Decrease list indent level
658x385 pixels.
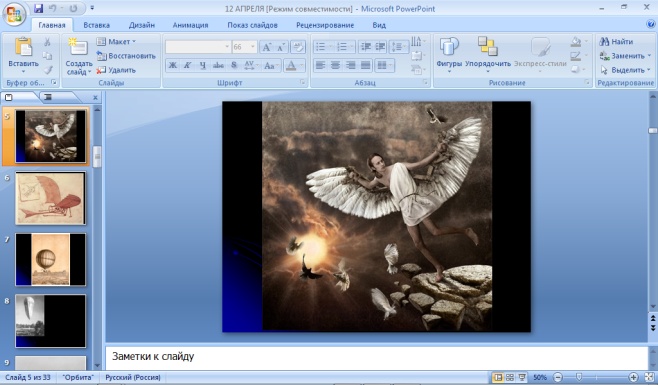coord(366,47)
